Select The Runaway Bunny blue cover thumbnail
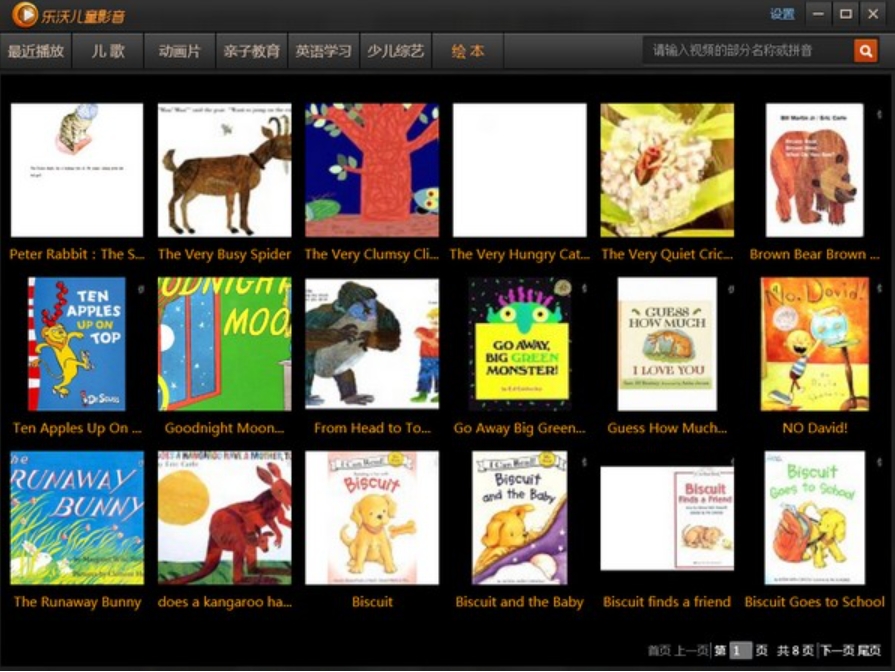895x672 pixels. click(x=77, y=518)
